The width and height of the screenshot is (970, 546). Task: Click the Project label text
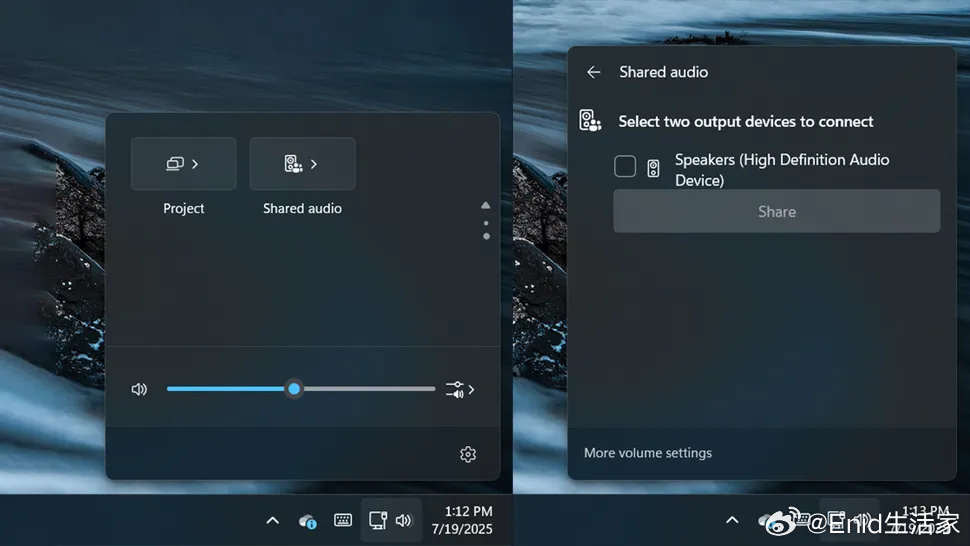pyautogui.click(x=184, y=208)
